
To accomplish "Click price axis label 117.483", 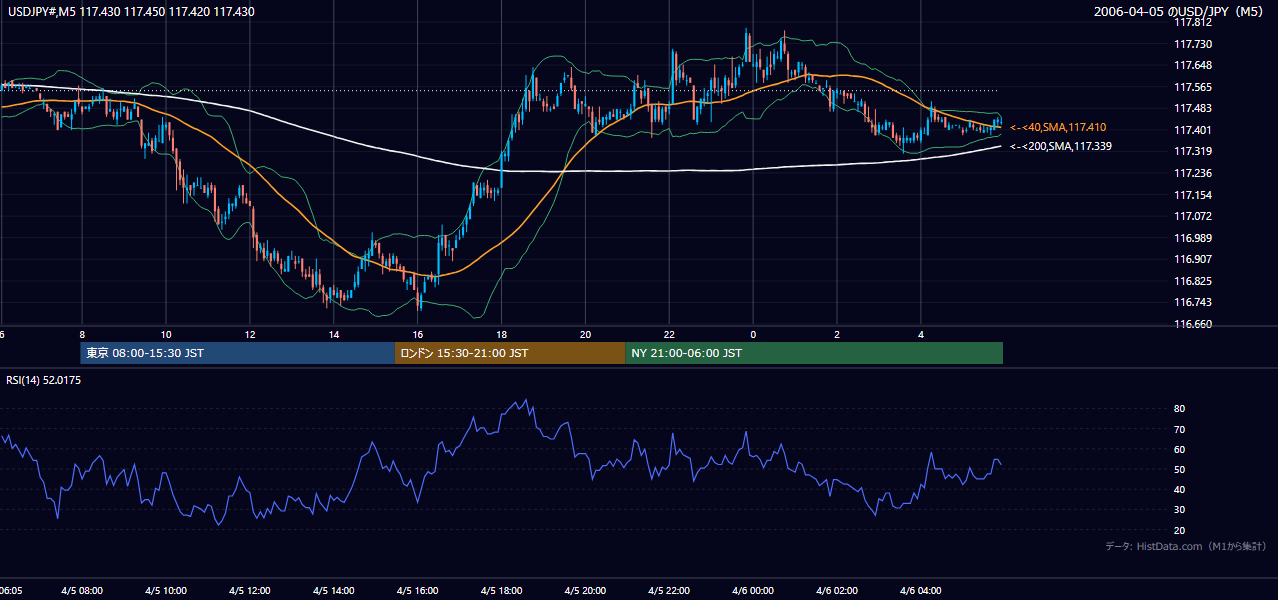I will (x=1192, y=108).
